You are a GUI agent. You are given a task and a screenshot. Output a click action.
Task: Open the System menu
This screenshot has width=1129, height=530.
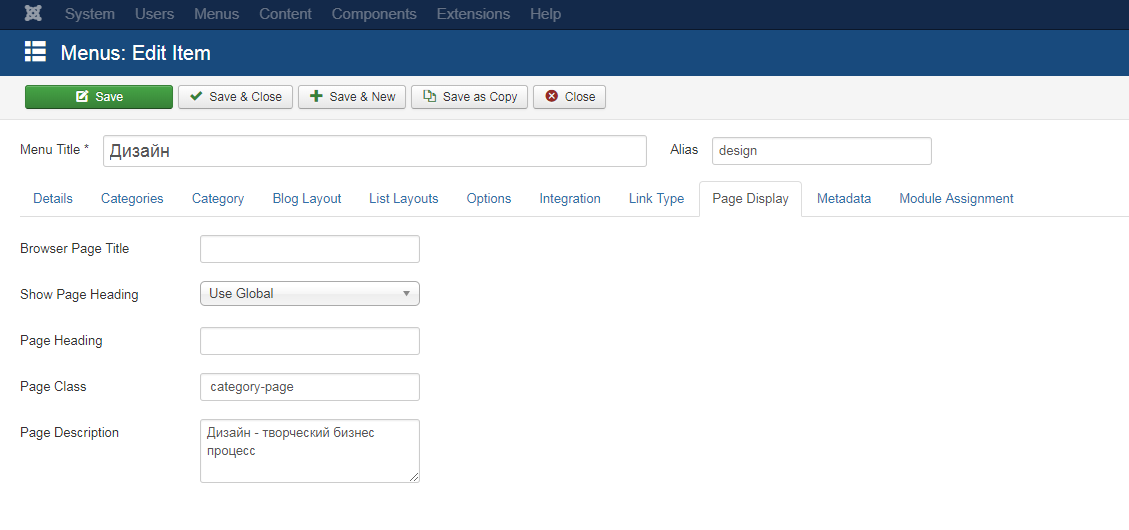tap(90, 14)
